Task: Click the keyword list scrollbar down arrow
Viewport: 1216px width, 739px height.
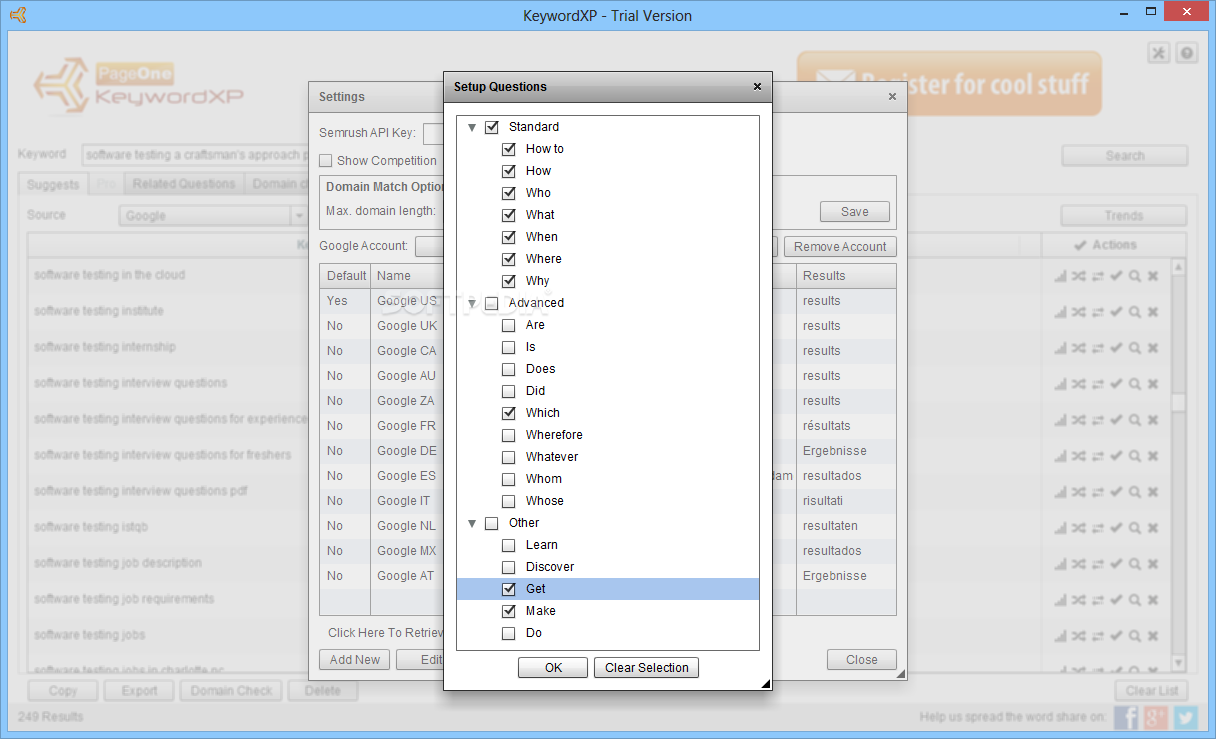Action: click(x=1177, y=662)
